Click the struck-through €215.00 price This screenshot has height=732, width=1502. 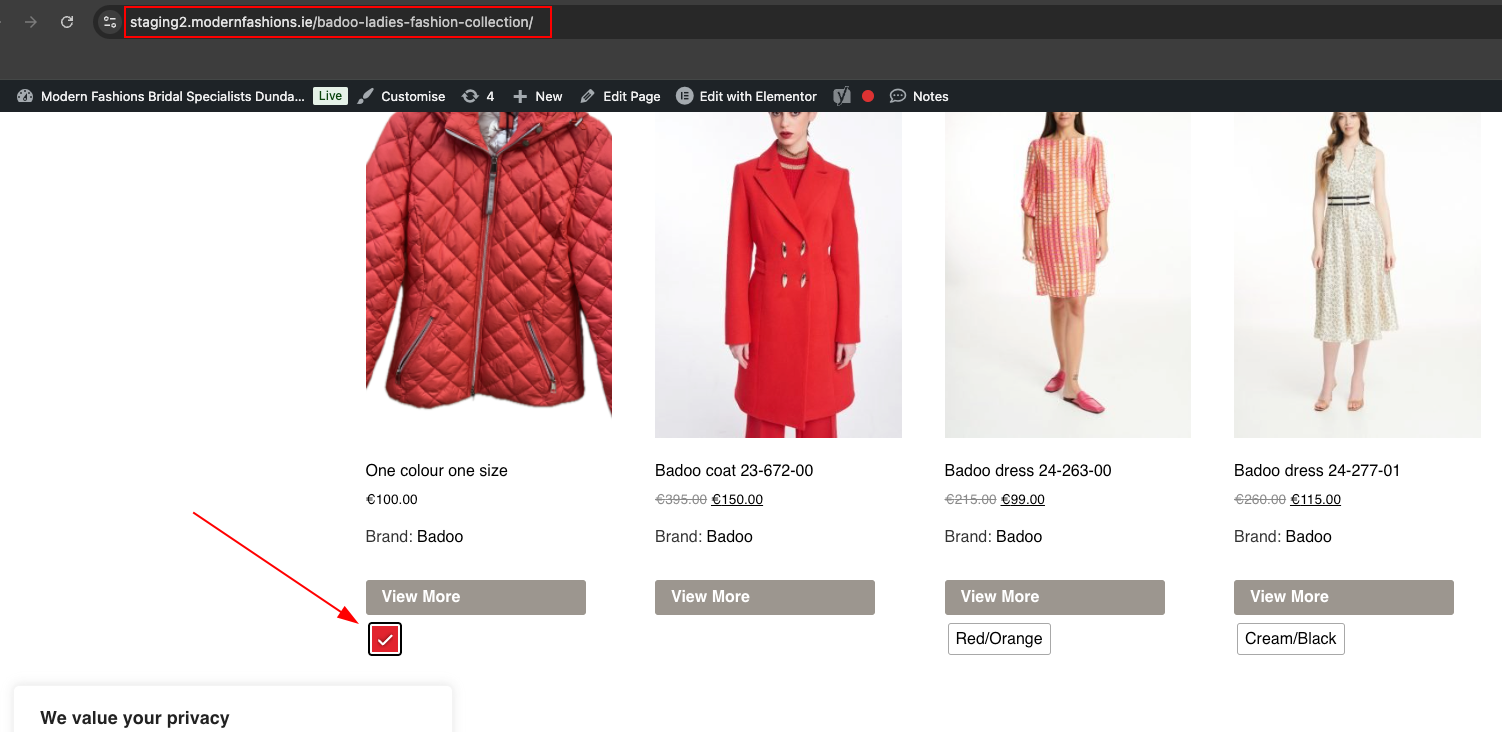(x=971, y=499)
